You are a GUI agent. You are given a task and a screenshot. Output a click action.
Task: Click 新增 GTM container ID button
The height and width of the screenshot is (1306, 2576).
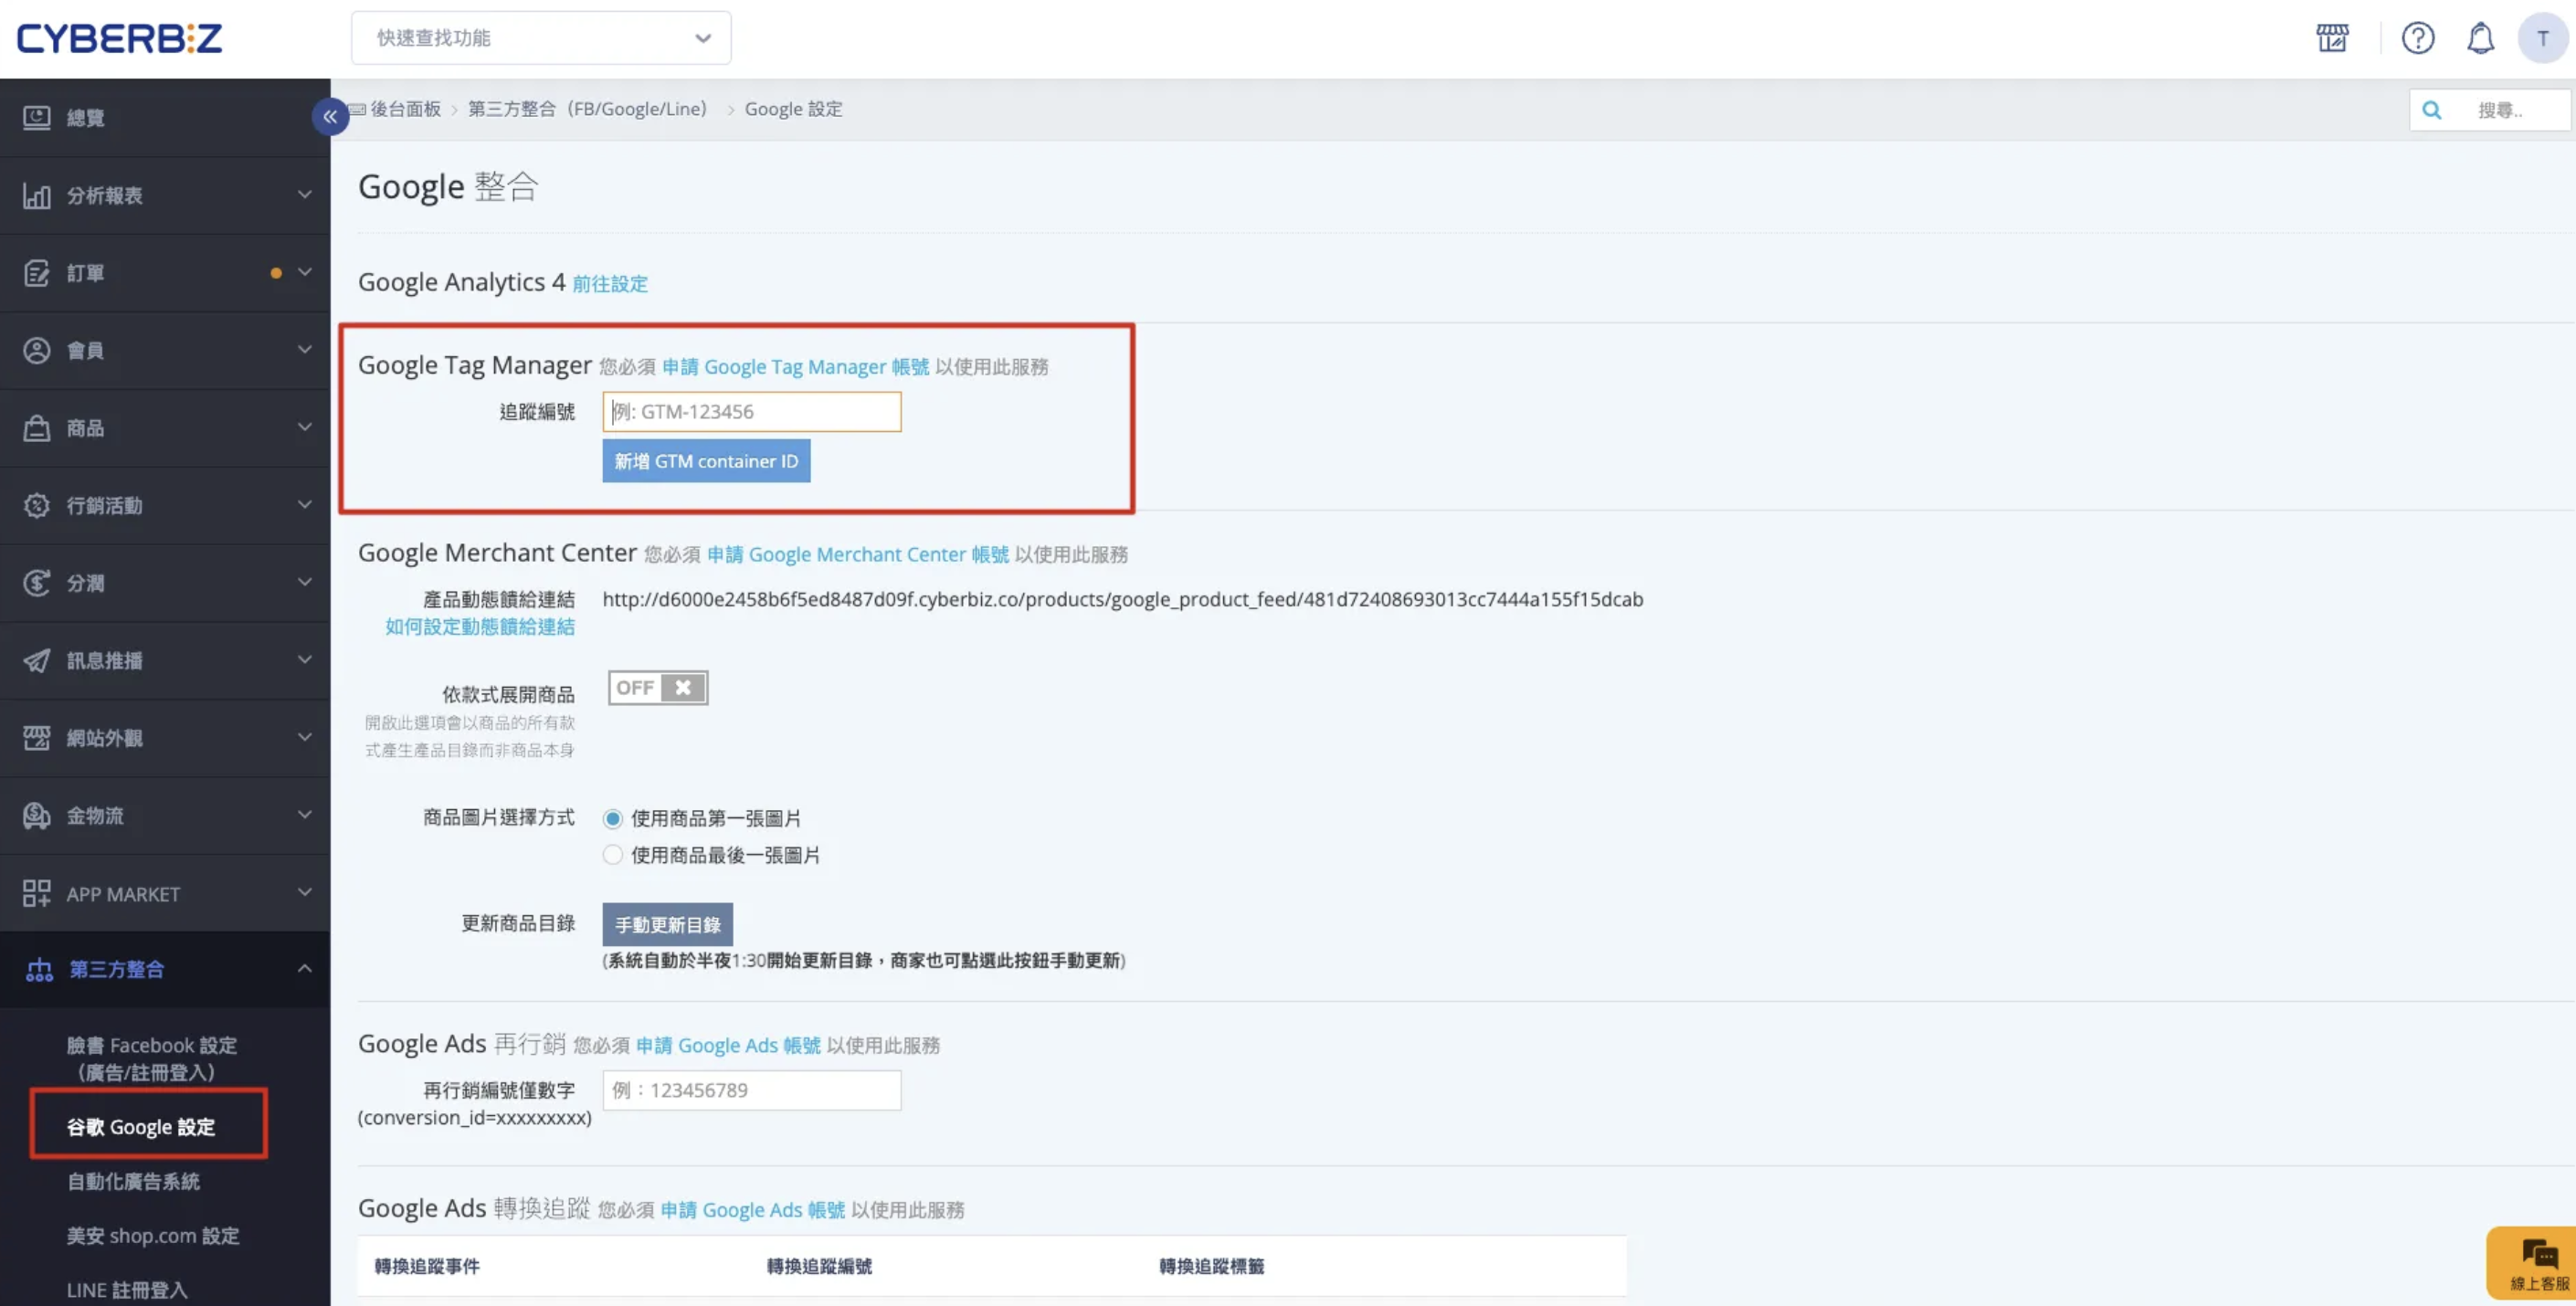[706, 461]
